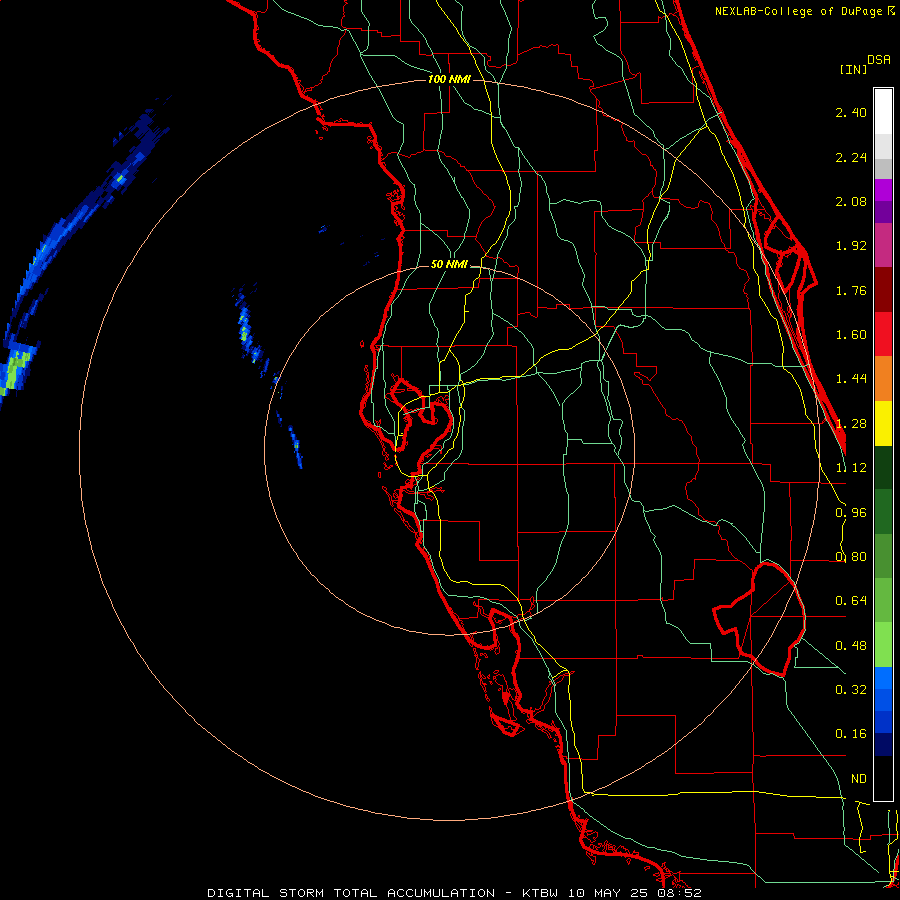Pick the light blue swatch above 0.32
Viewport: 900px width, 900px height.
883,678
